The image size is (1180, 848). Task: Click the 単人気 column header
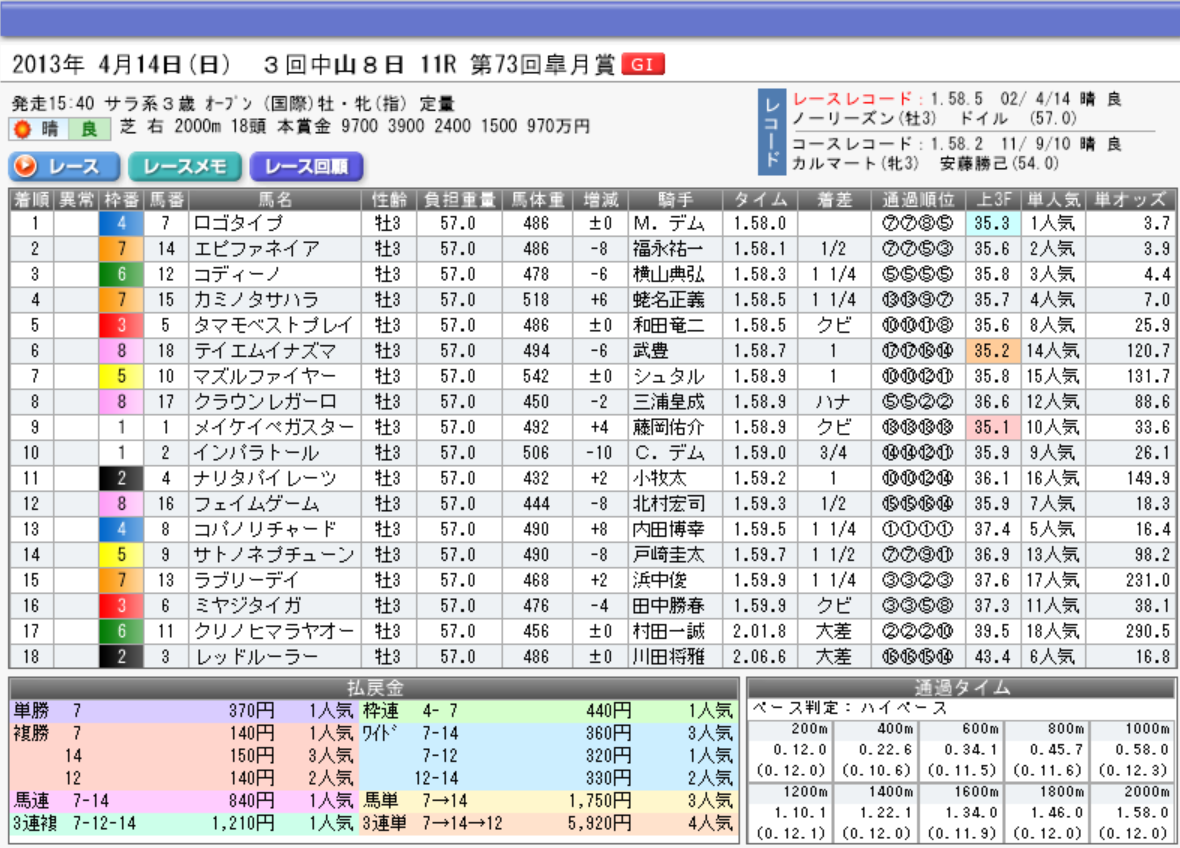[1054, 199]
